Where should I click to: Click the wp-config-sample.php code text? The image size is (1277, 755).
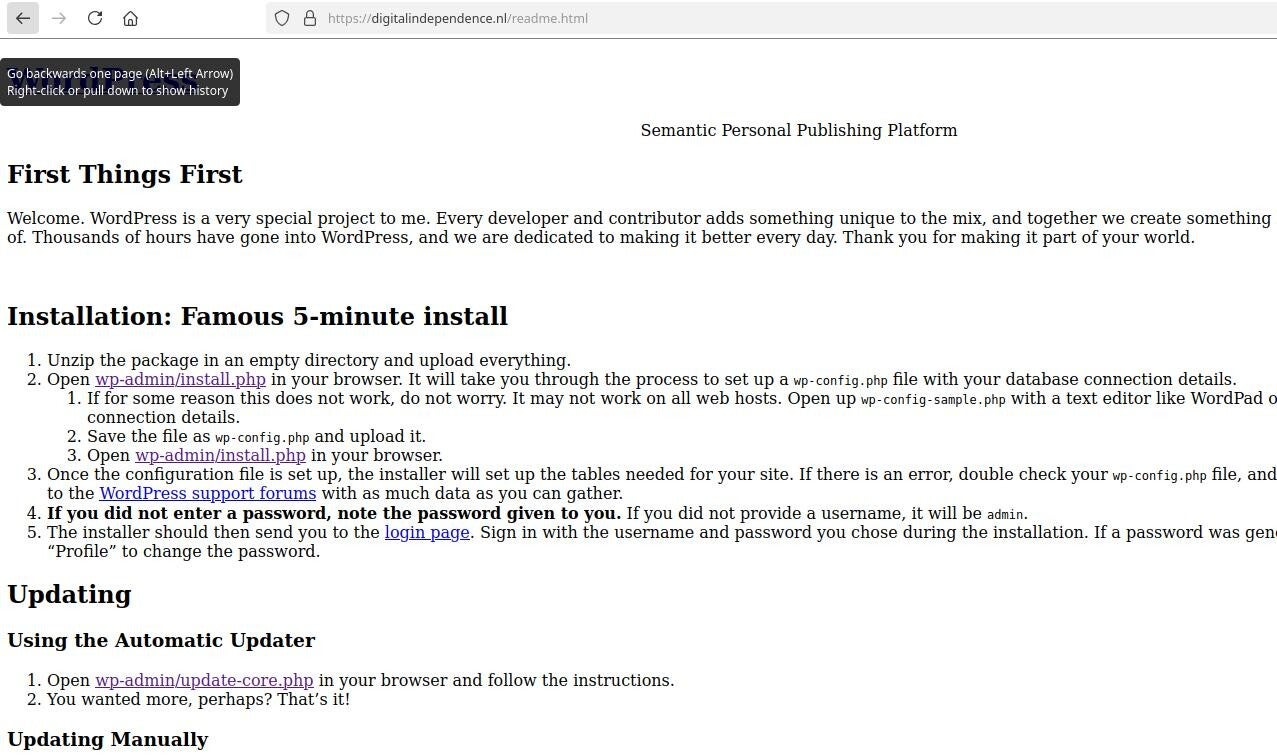tap(933, 400)
